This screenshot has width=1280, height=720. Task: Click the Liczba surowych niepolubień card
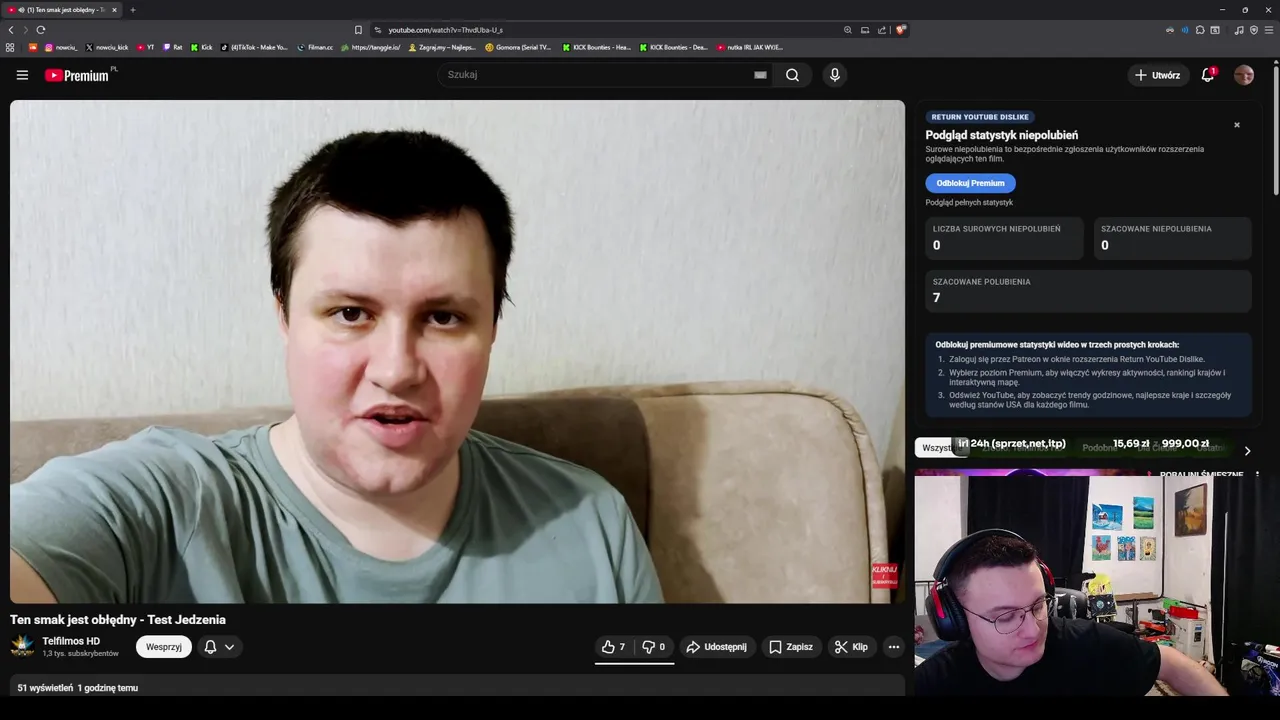(1004, 238)
